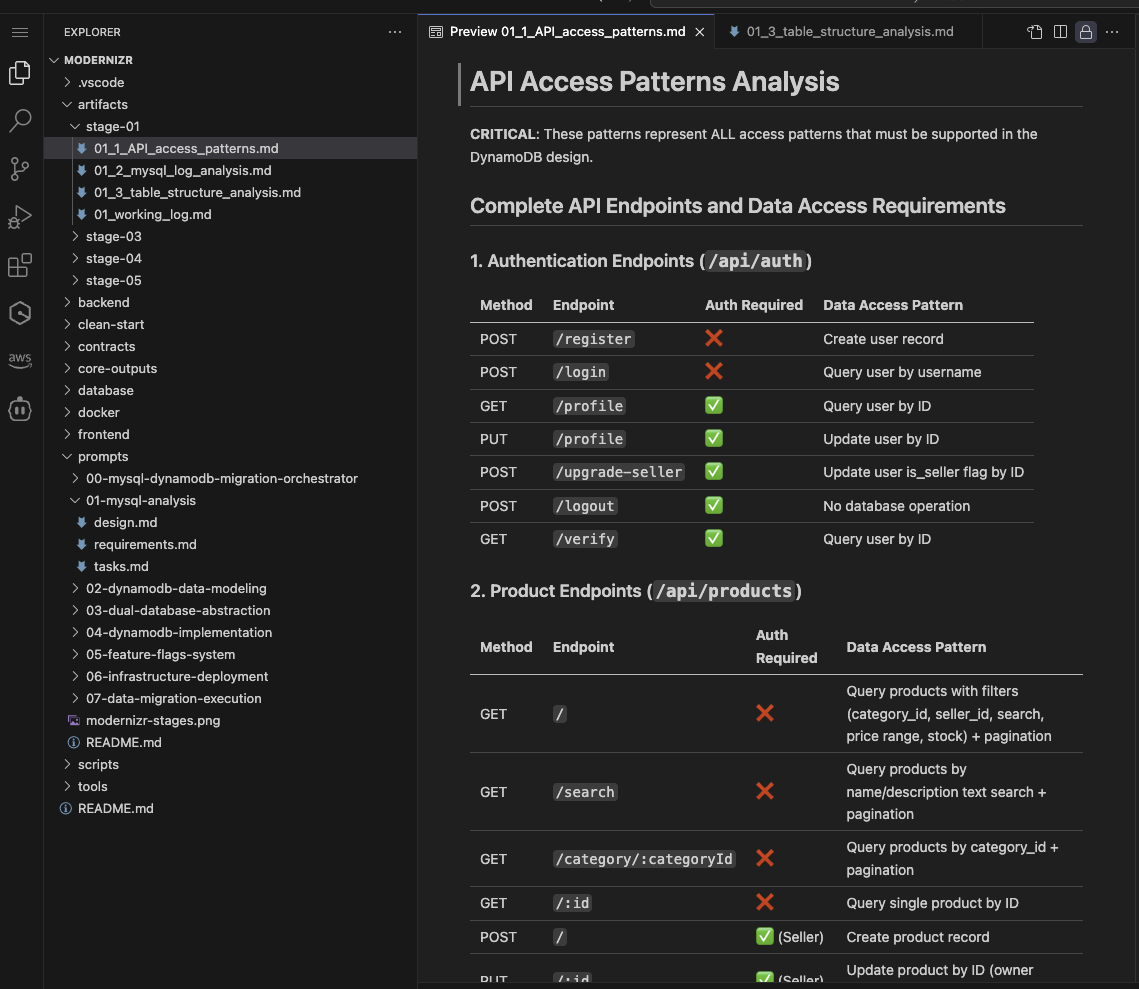
Task: Open the Source Control view
Action: click(x=20, y=169)
